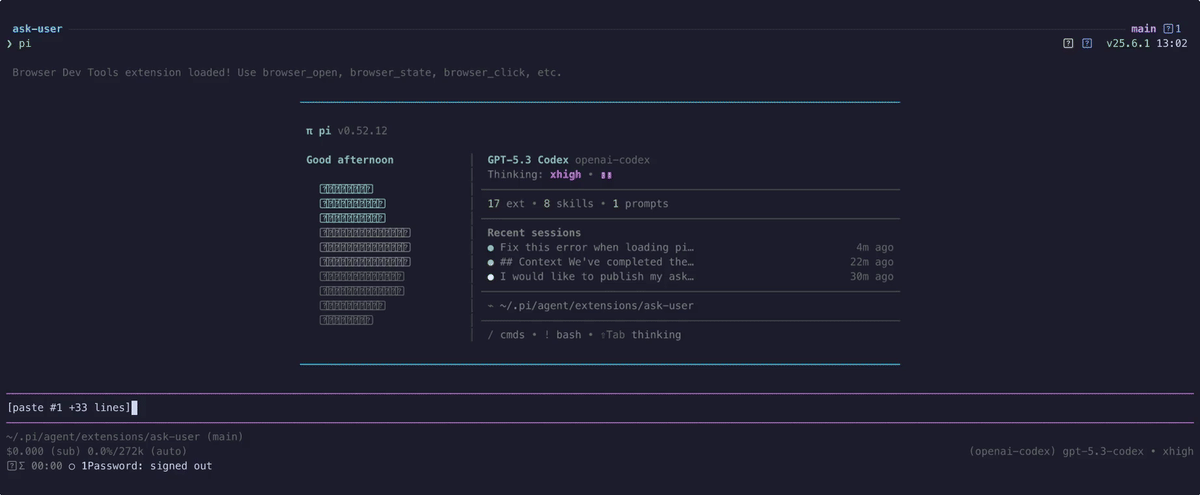This screenshot has height=495, width=1200.
Task: Click the 'pi' command at the shell prompt
Action: pos(25,44)
